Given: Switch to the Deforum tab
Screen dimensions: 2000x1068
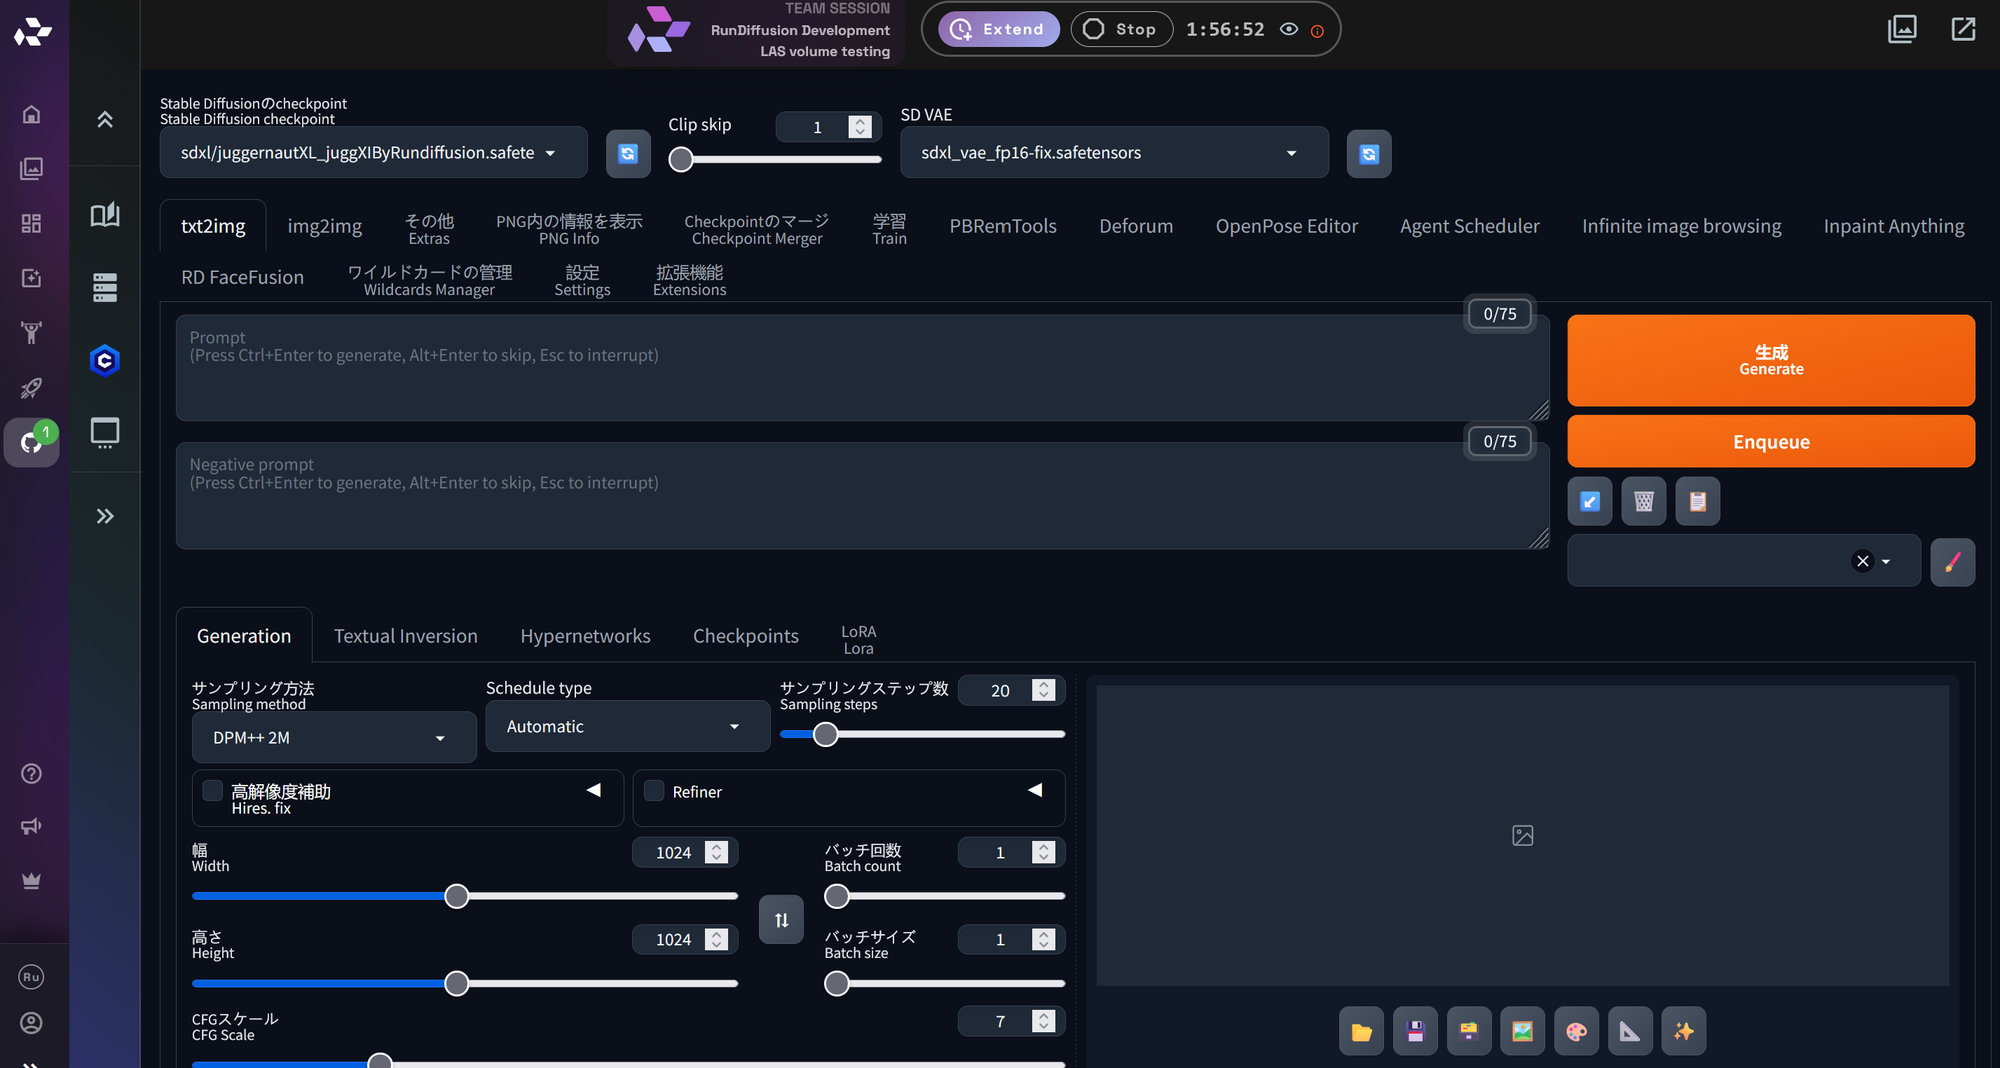Looking at the screenshot, I should click(1136, 226).
